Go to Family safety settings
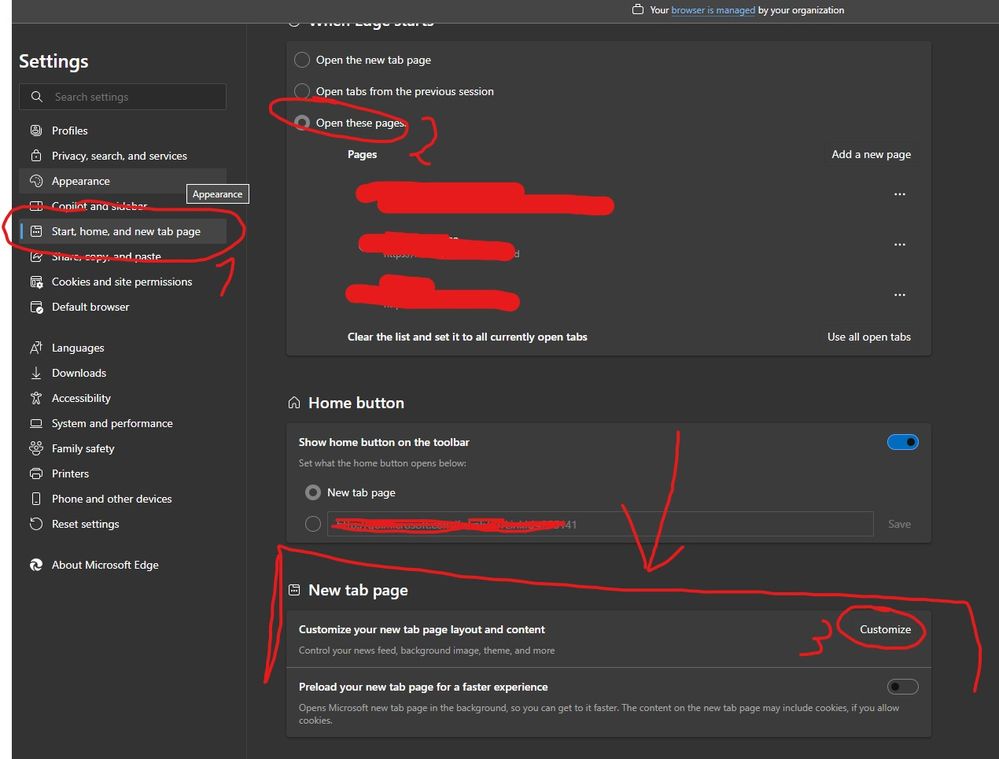 [122, 448]
